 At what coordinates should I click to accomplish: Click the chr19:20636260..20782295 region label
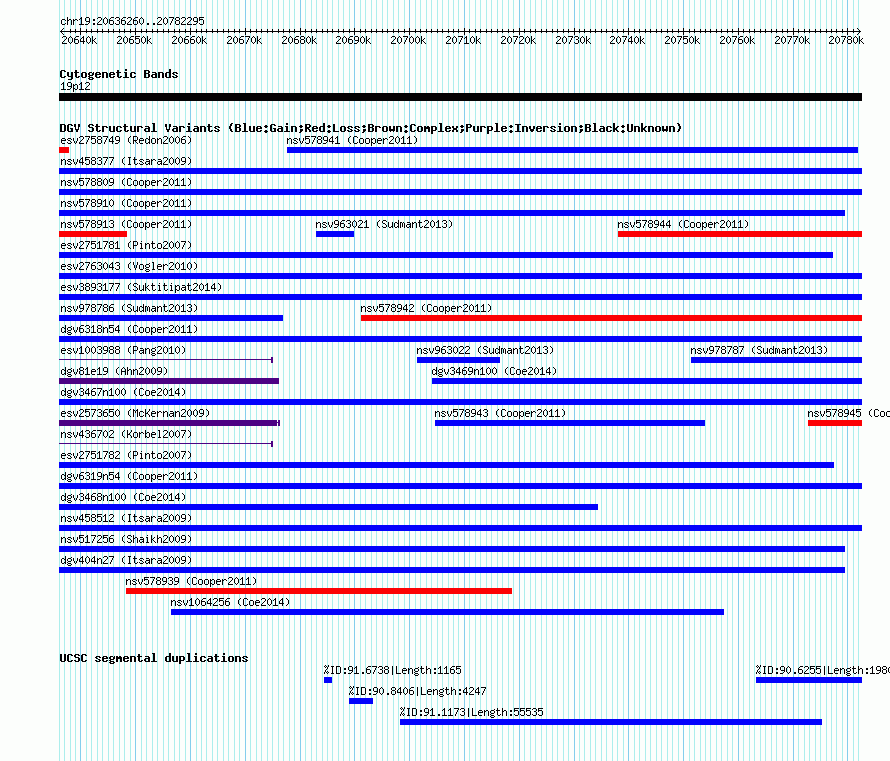pyautogui.click(x=132, y=21)
